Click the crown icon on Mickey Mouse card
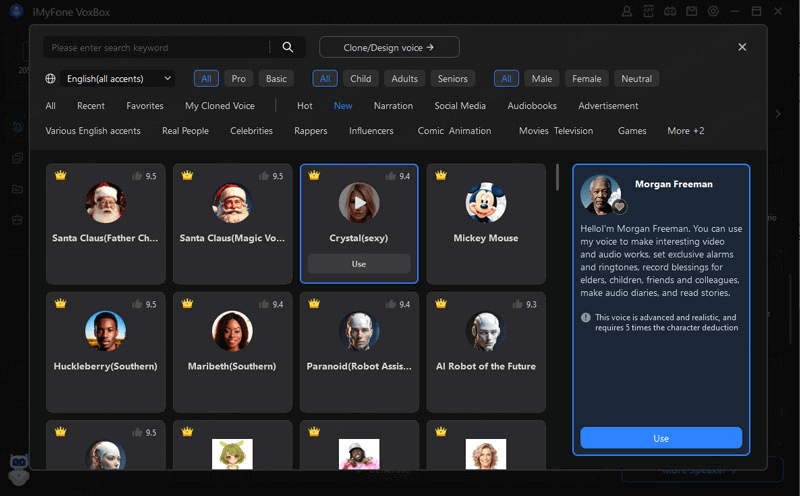 [441, 176]
